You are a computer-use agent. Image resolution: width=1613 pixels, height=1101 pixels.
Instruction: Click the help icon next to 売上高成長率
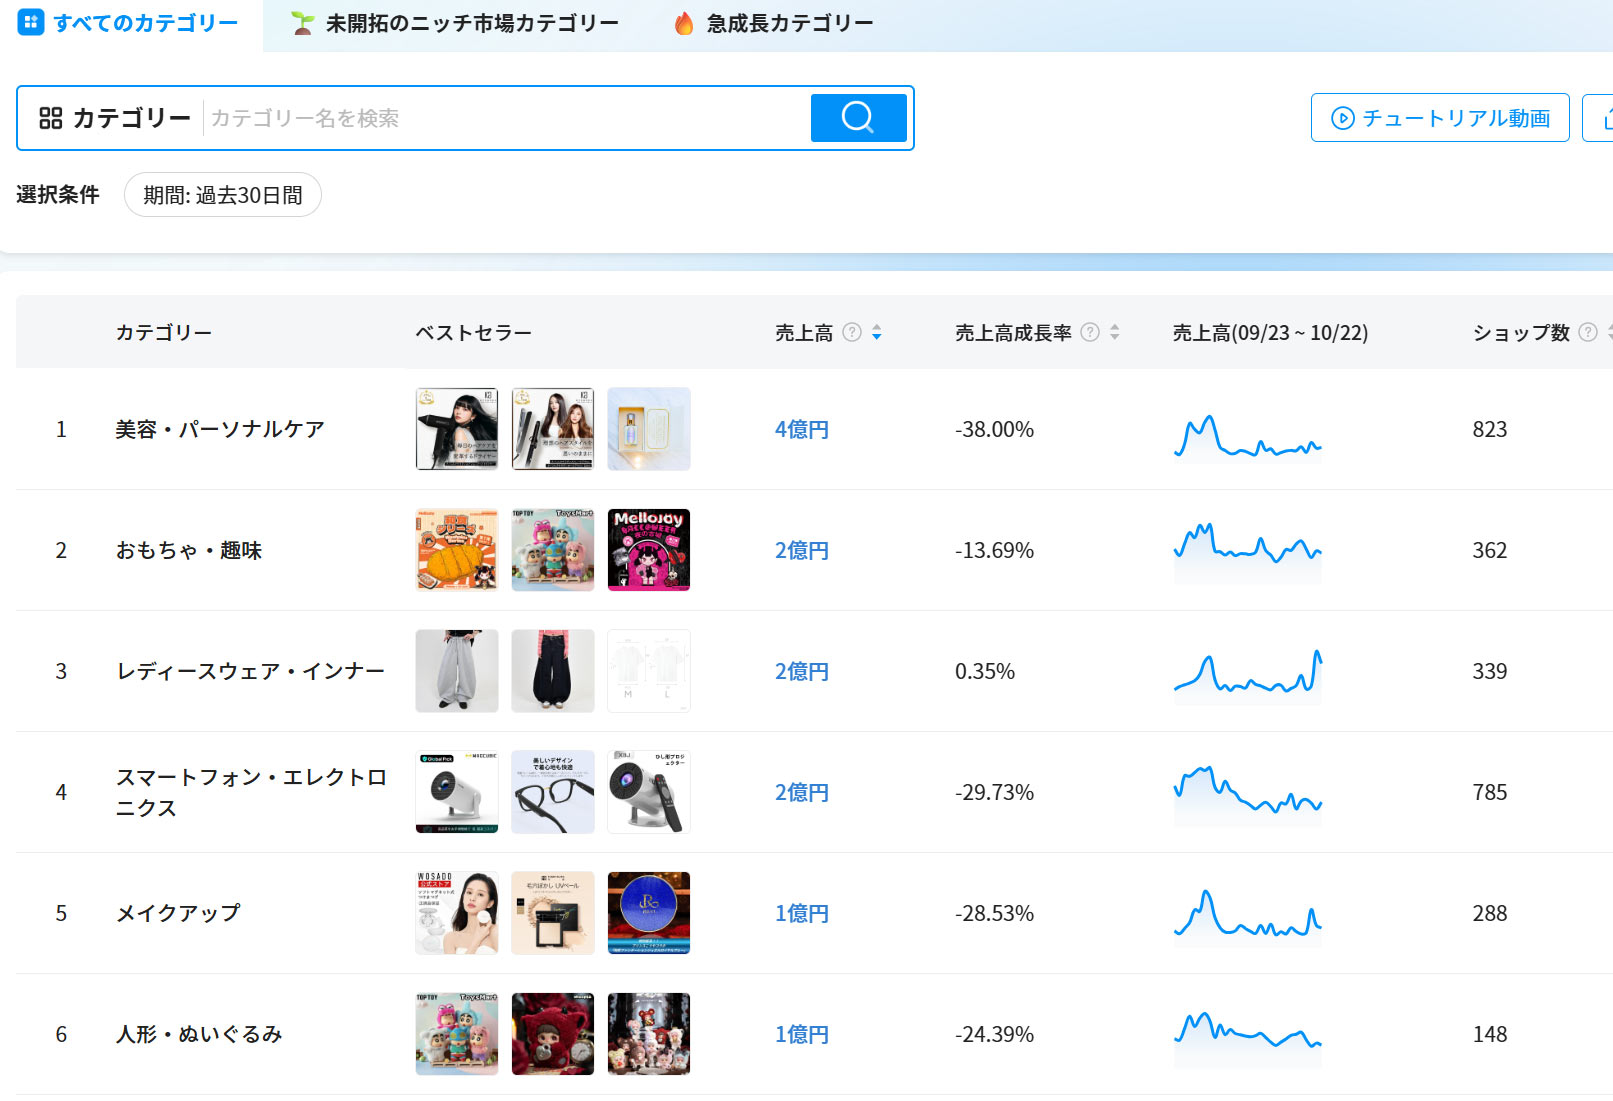point(1090,332)
